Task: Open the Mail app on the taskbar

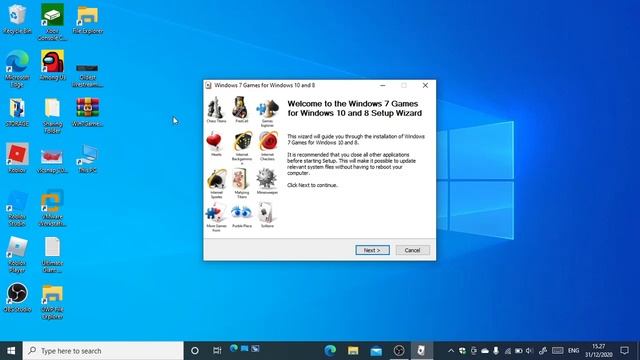Action: point(376,351)
